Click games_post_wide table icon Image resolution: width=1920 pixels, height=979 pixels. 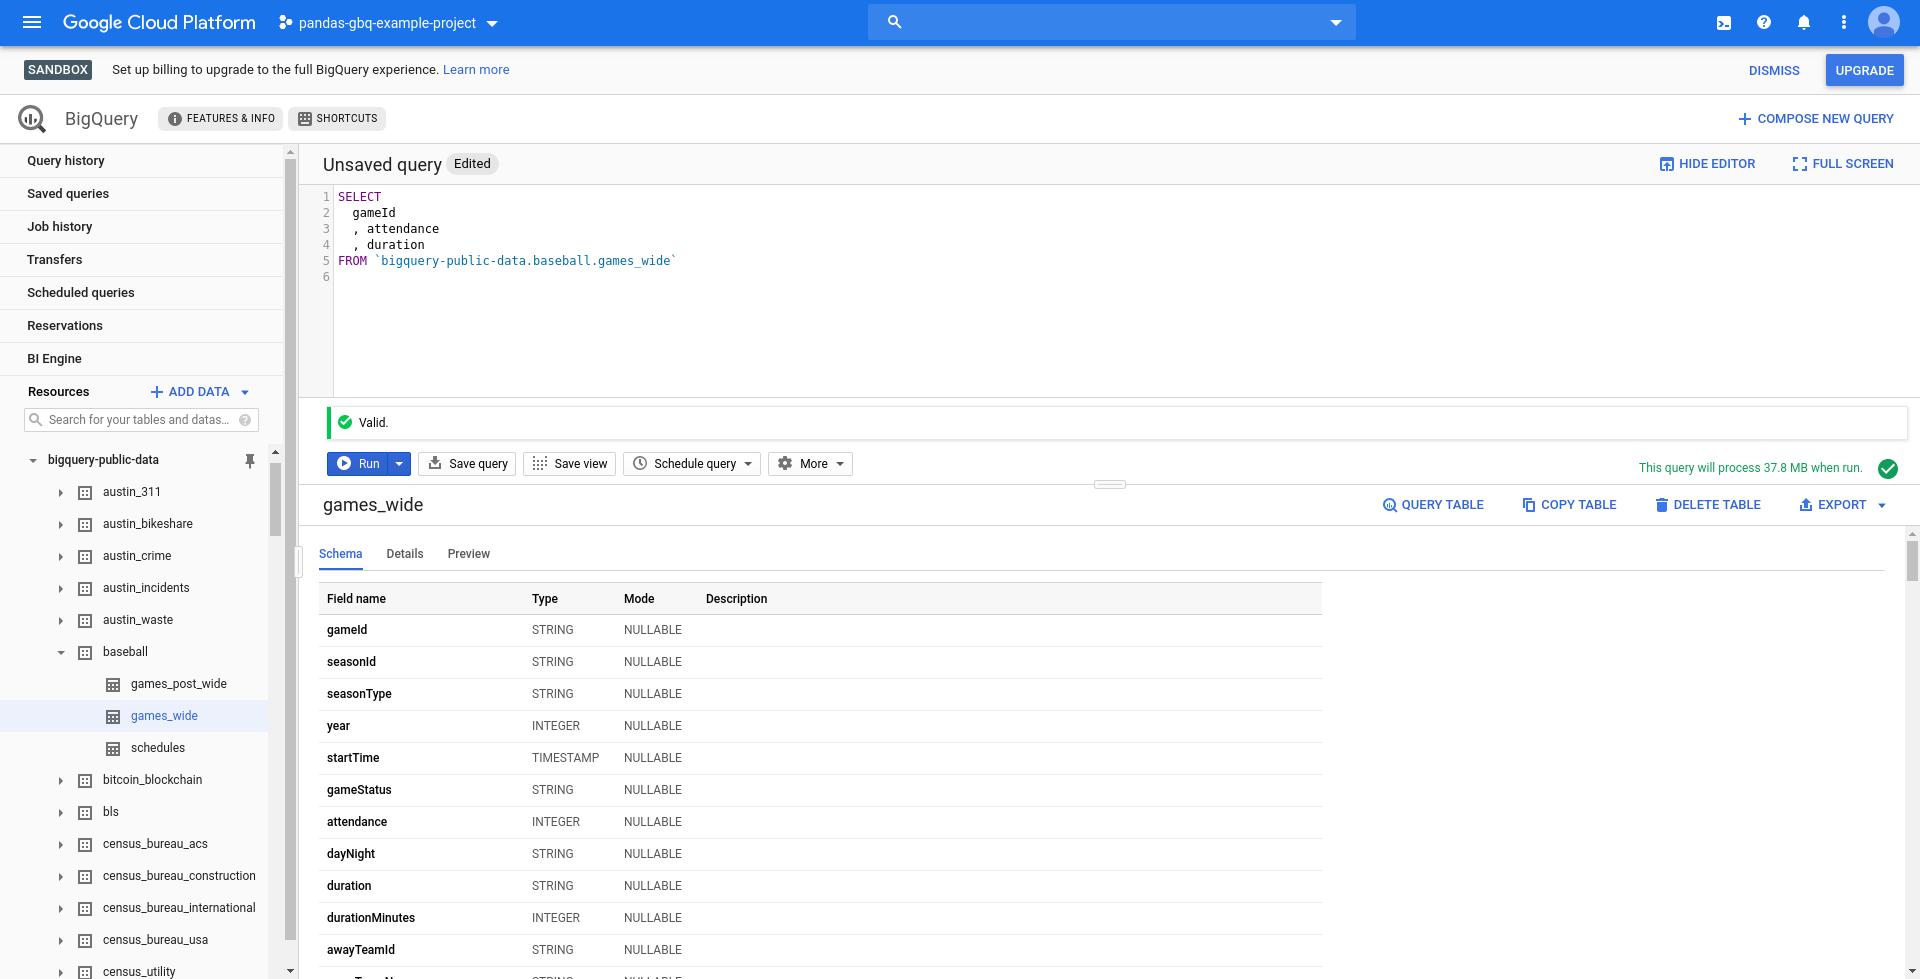(113, 684)
